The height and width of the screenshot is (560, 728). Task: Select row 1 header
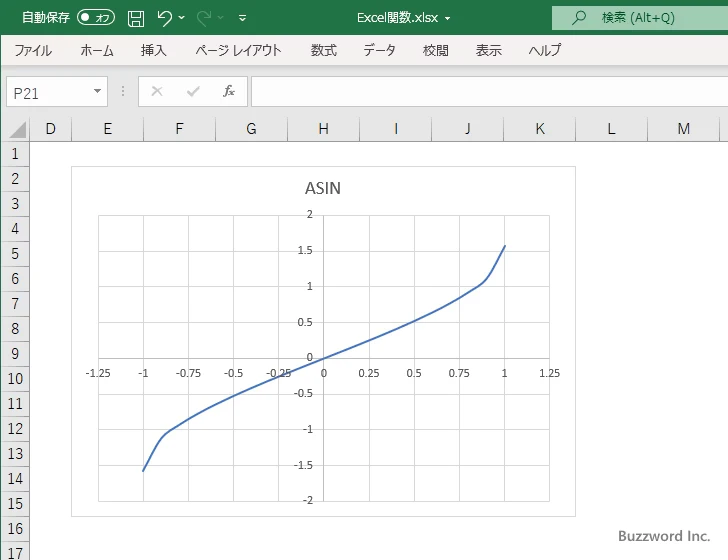coord(15,154)
